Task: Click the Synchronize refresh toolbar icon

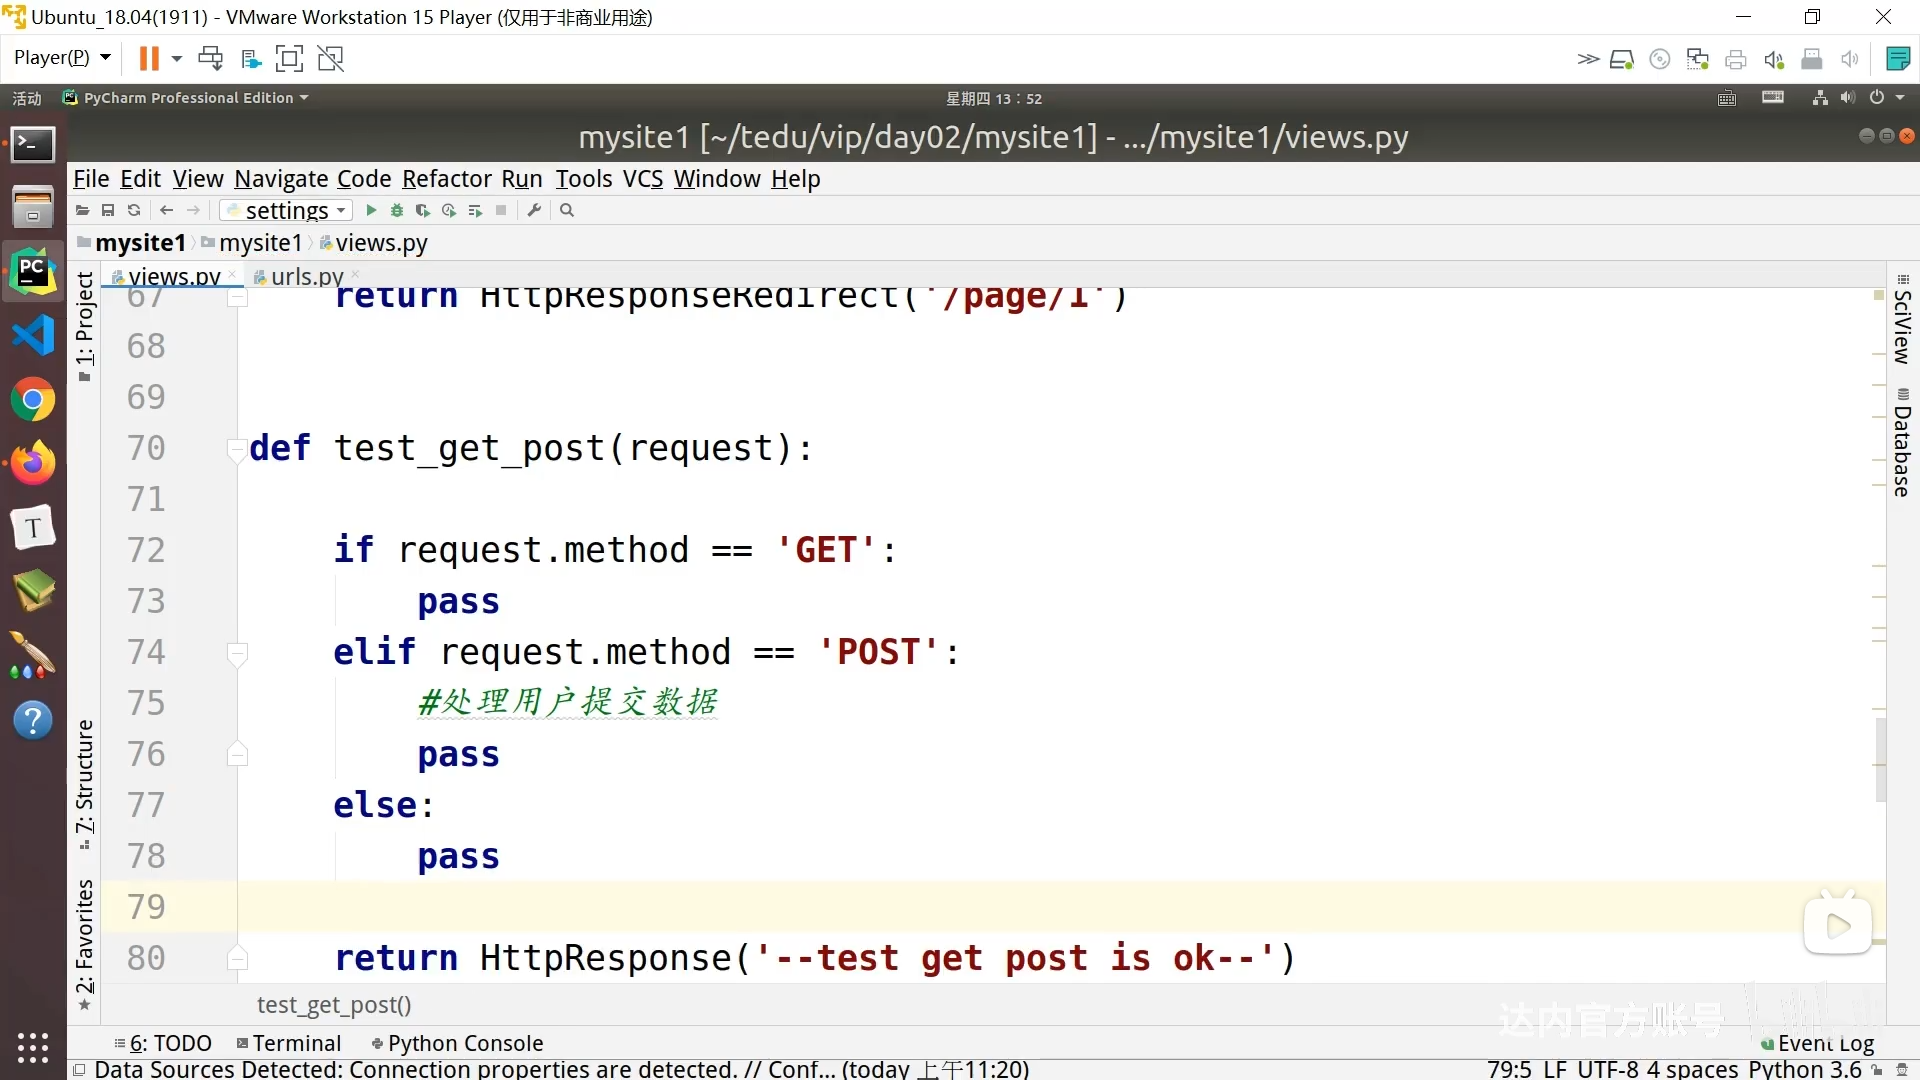Action: coord(134,211)
